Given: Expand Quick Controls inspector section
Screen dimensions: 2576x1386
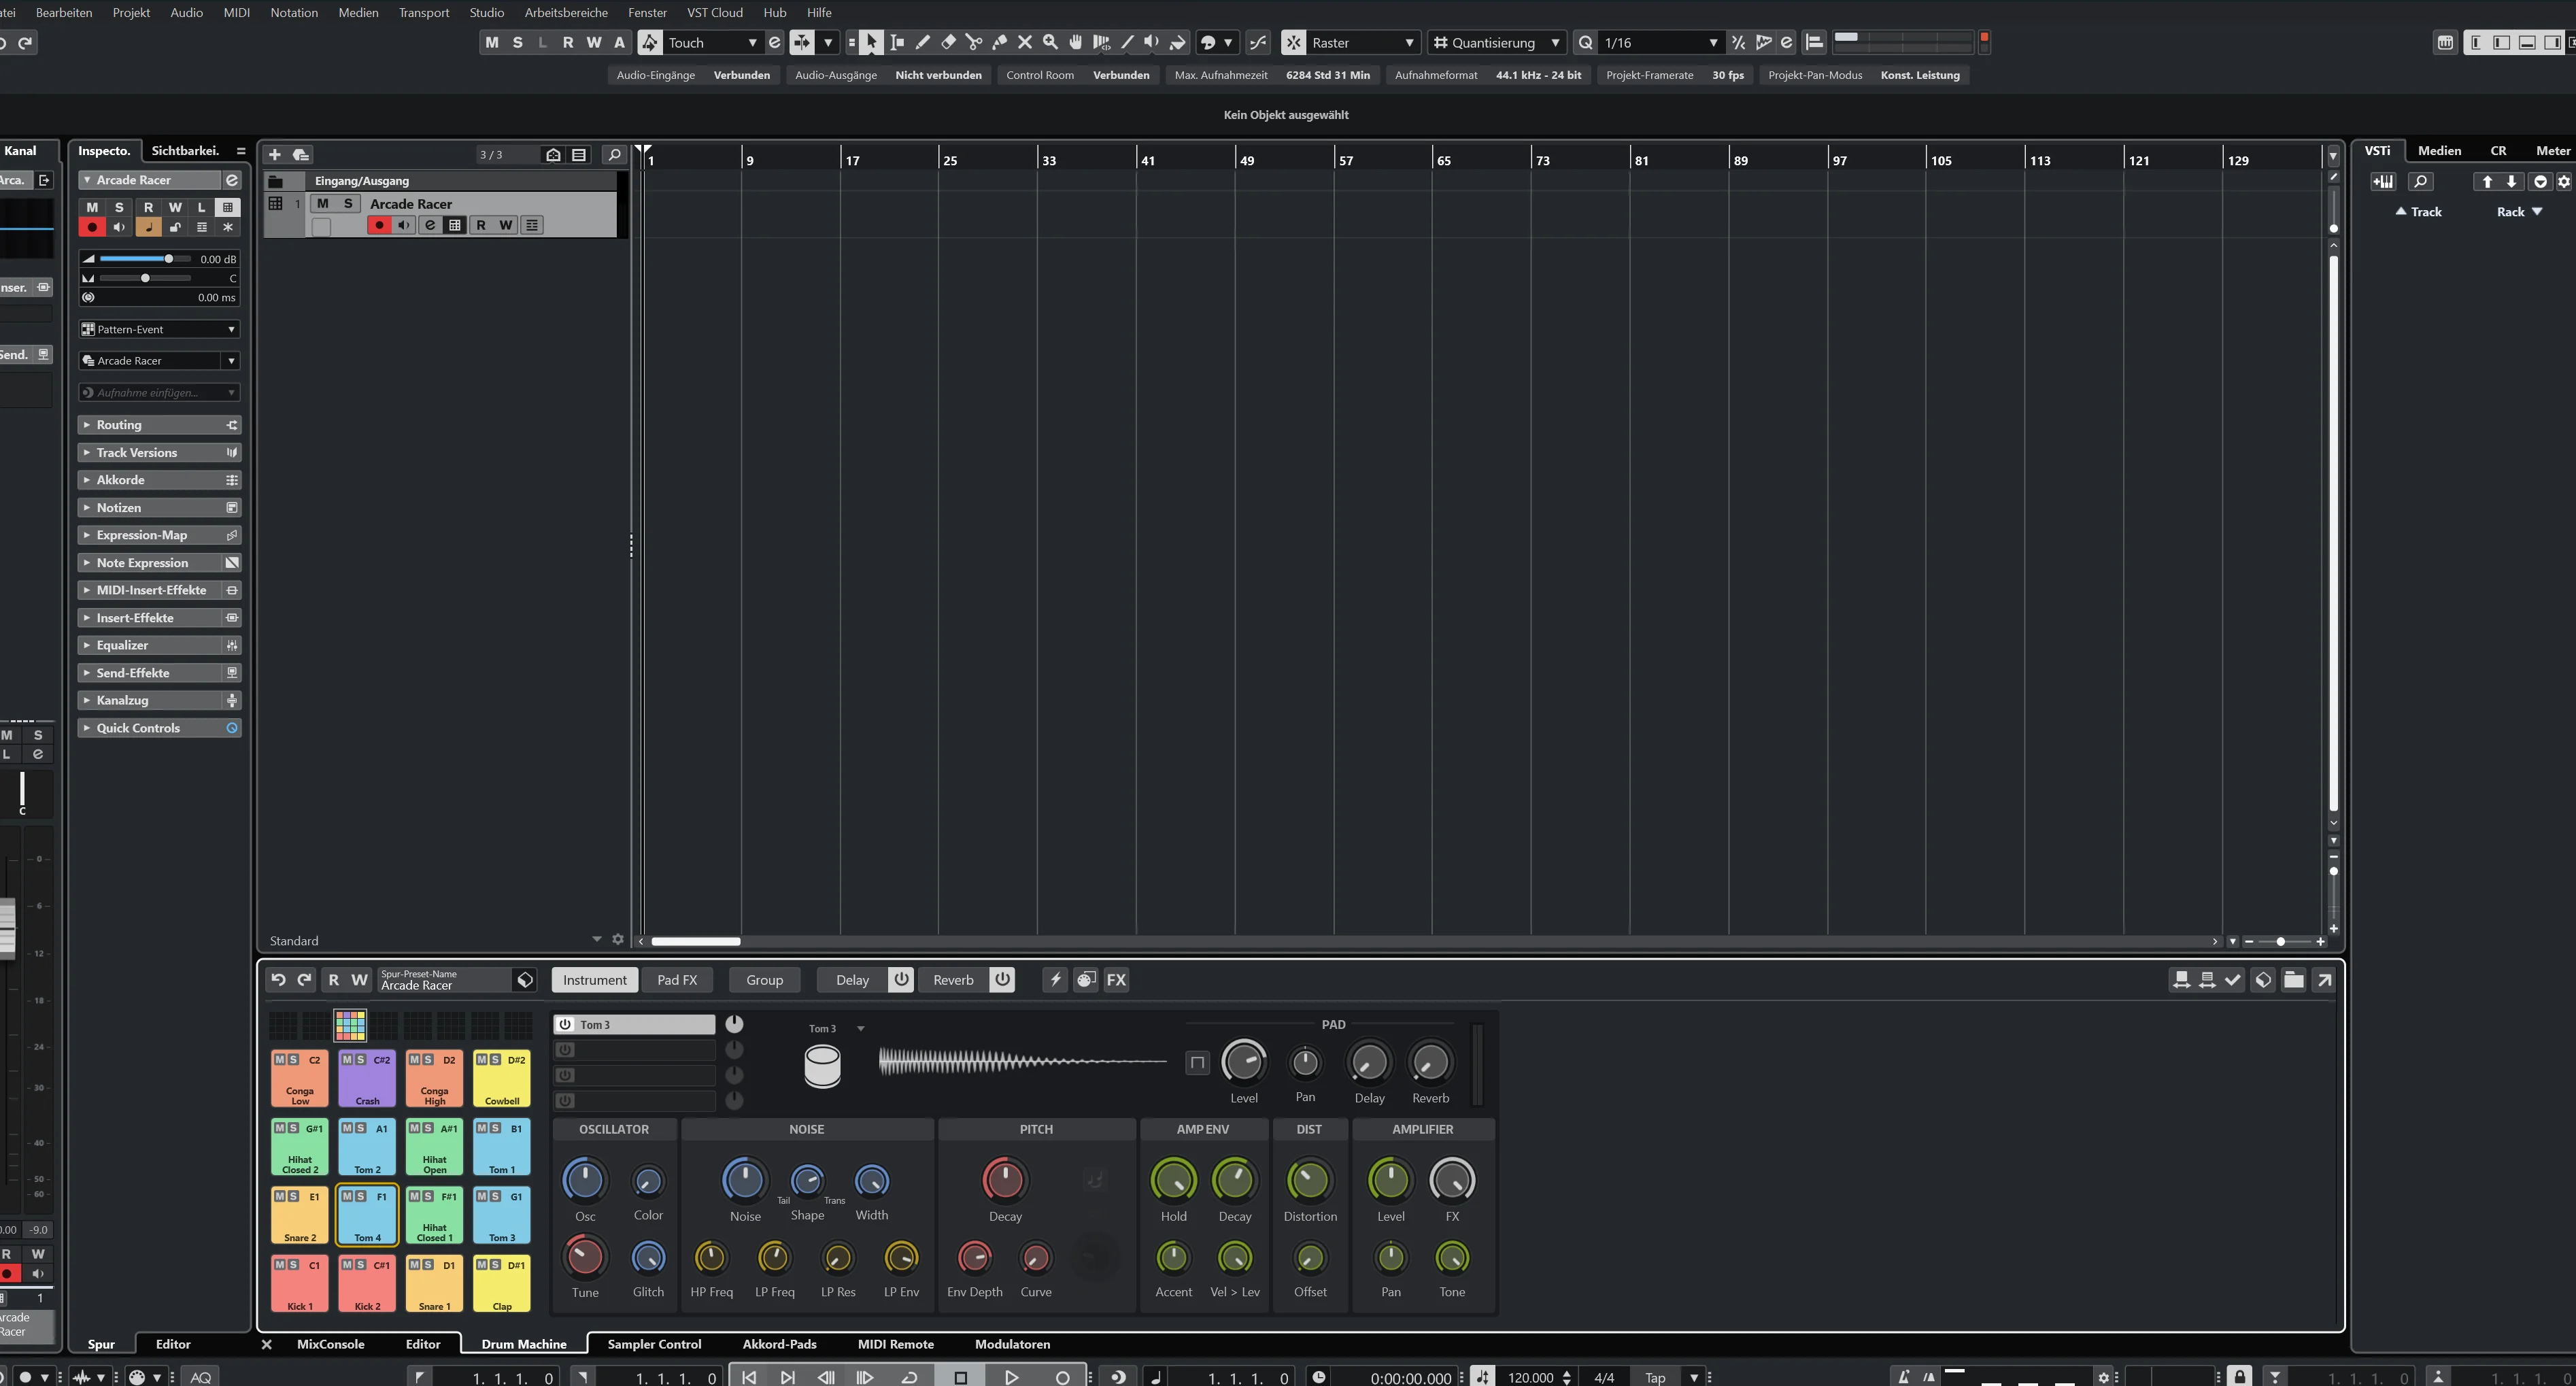Looking at the screenshot, I should 160,728.
